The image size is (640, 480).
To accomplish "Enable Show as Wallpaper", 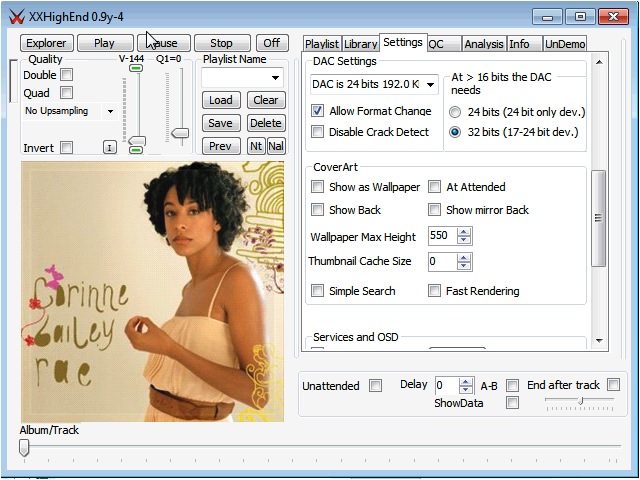I will 317,187.
